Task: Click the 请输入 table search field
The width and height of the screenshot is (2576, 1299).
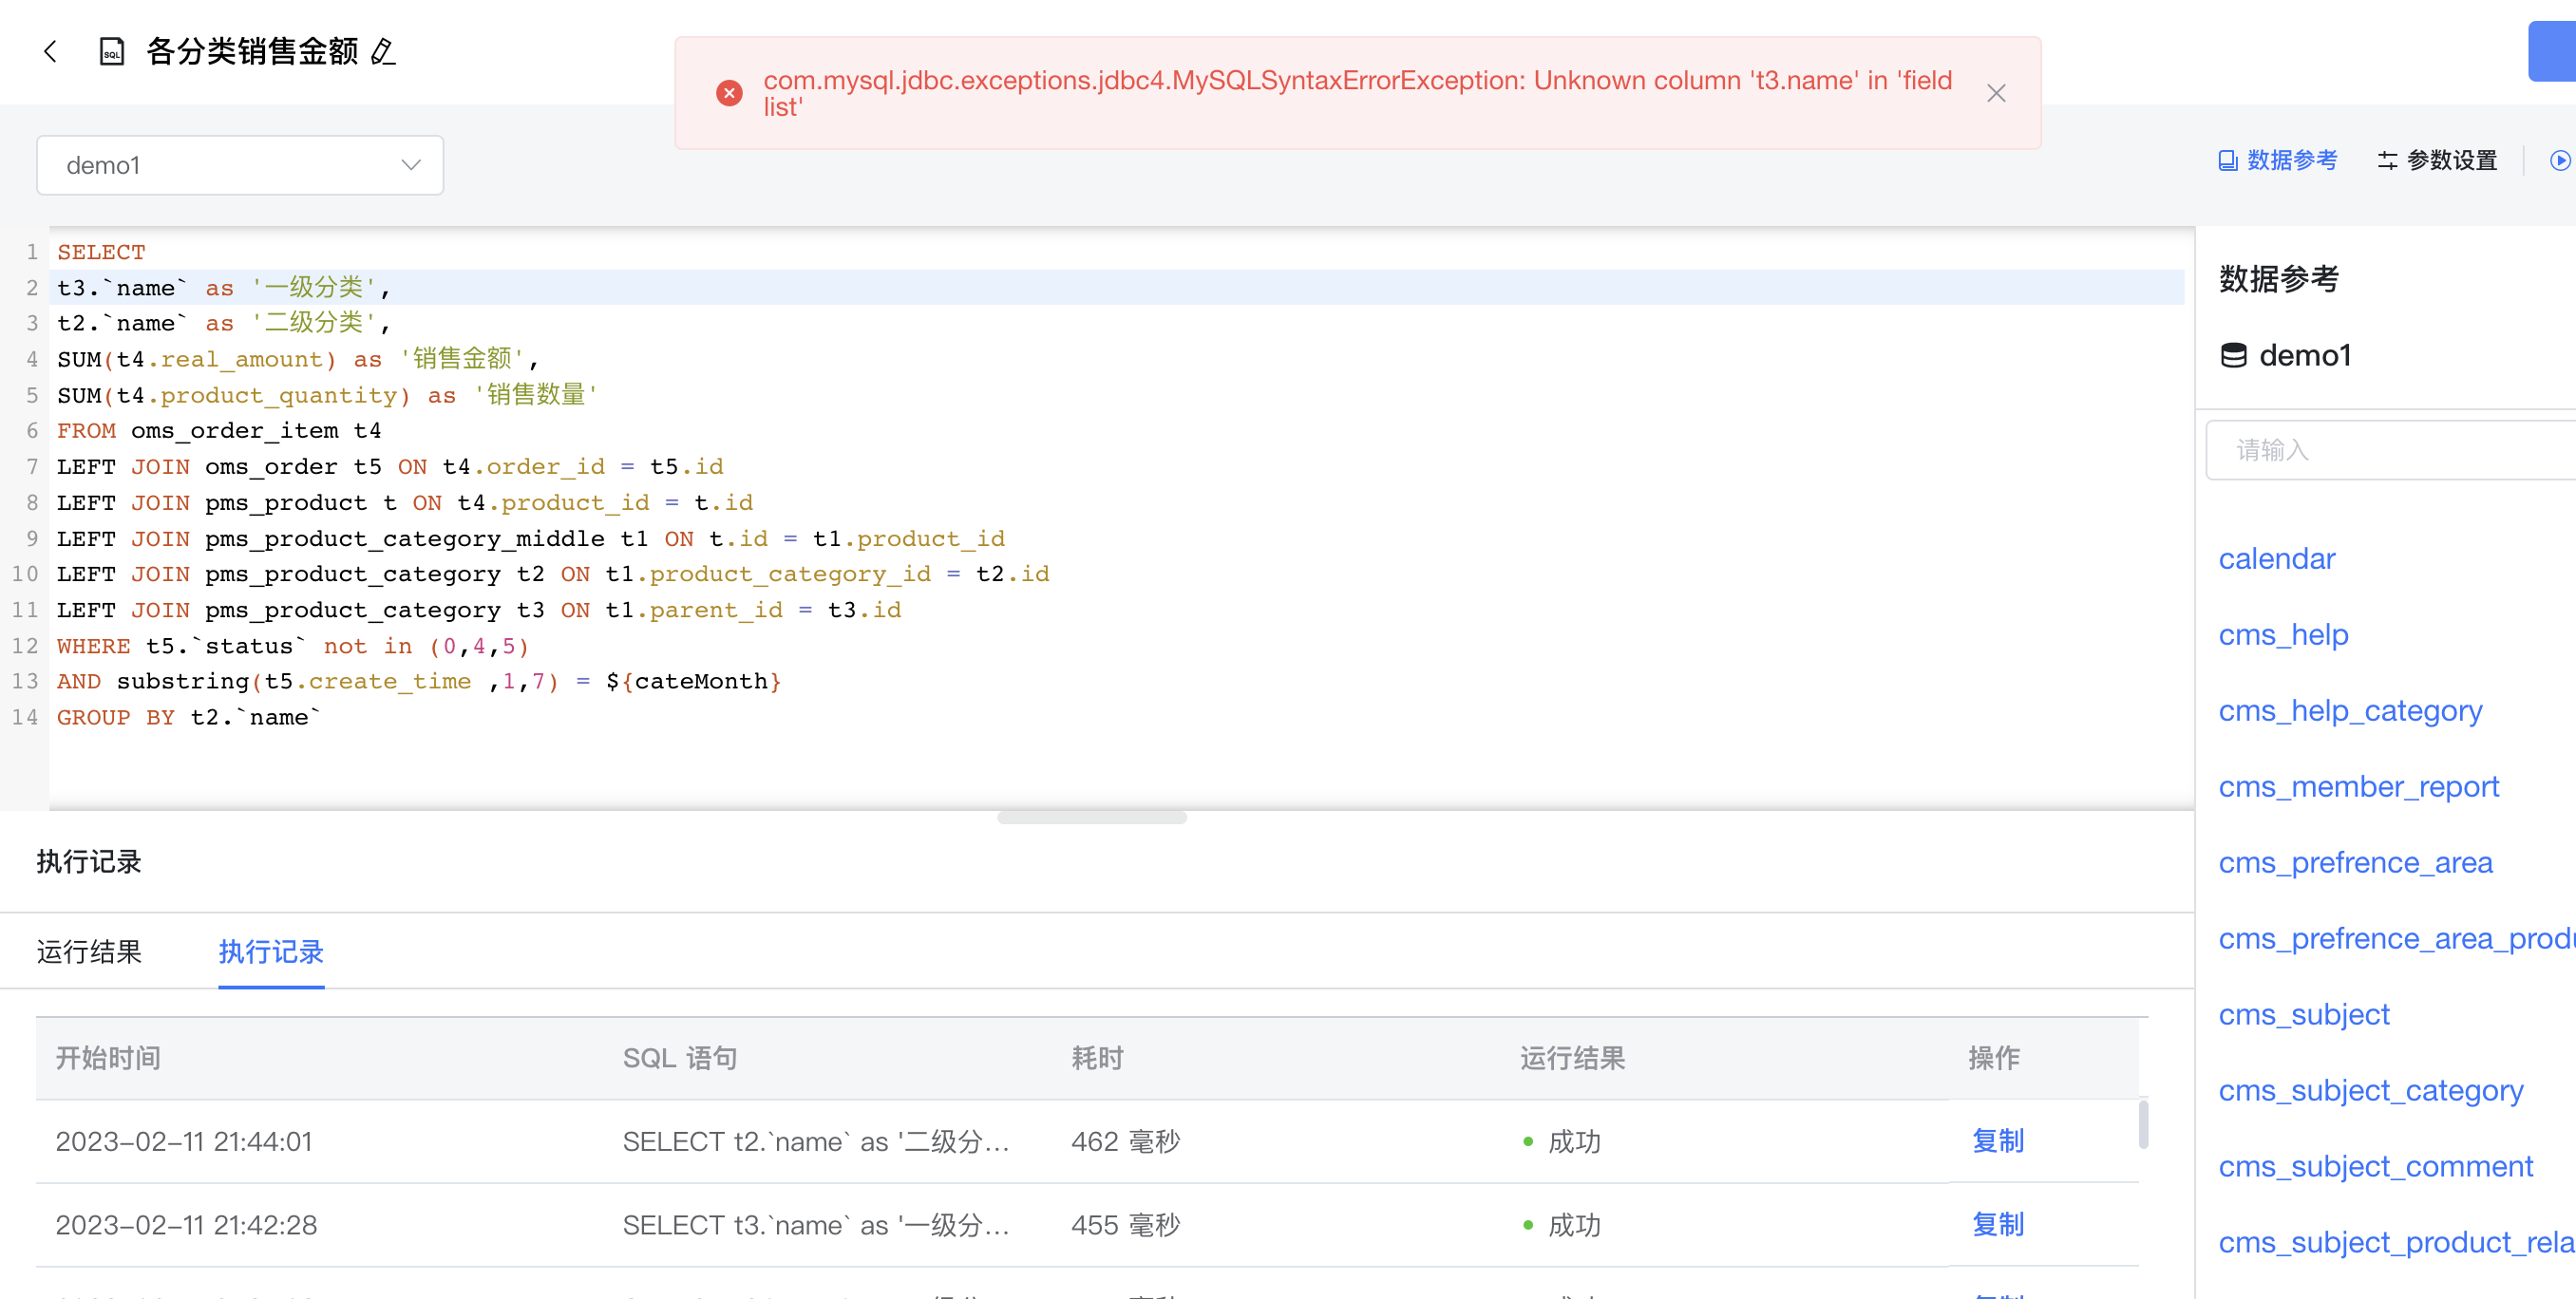Action: tap(2389, 450)
